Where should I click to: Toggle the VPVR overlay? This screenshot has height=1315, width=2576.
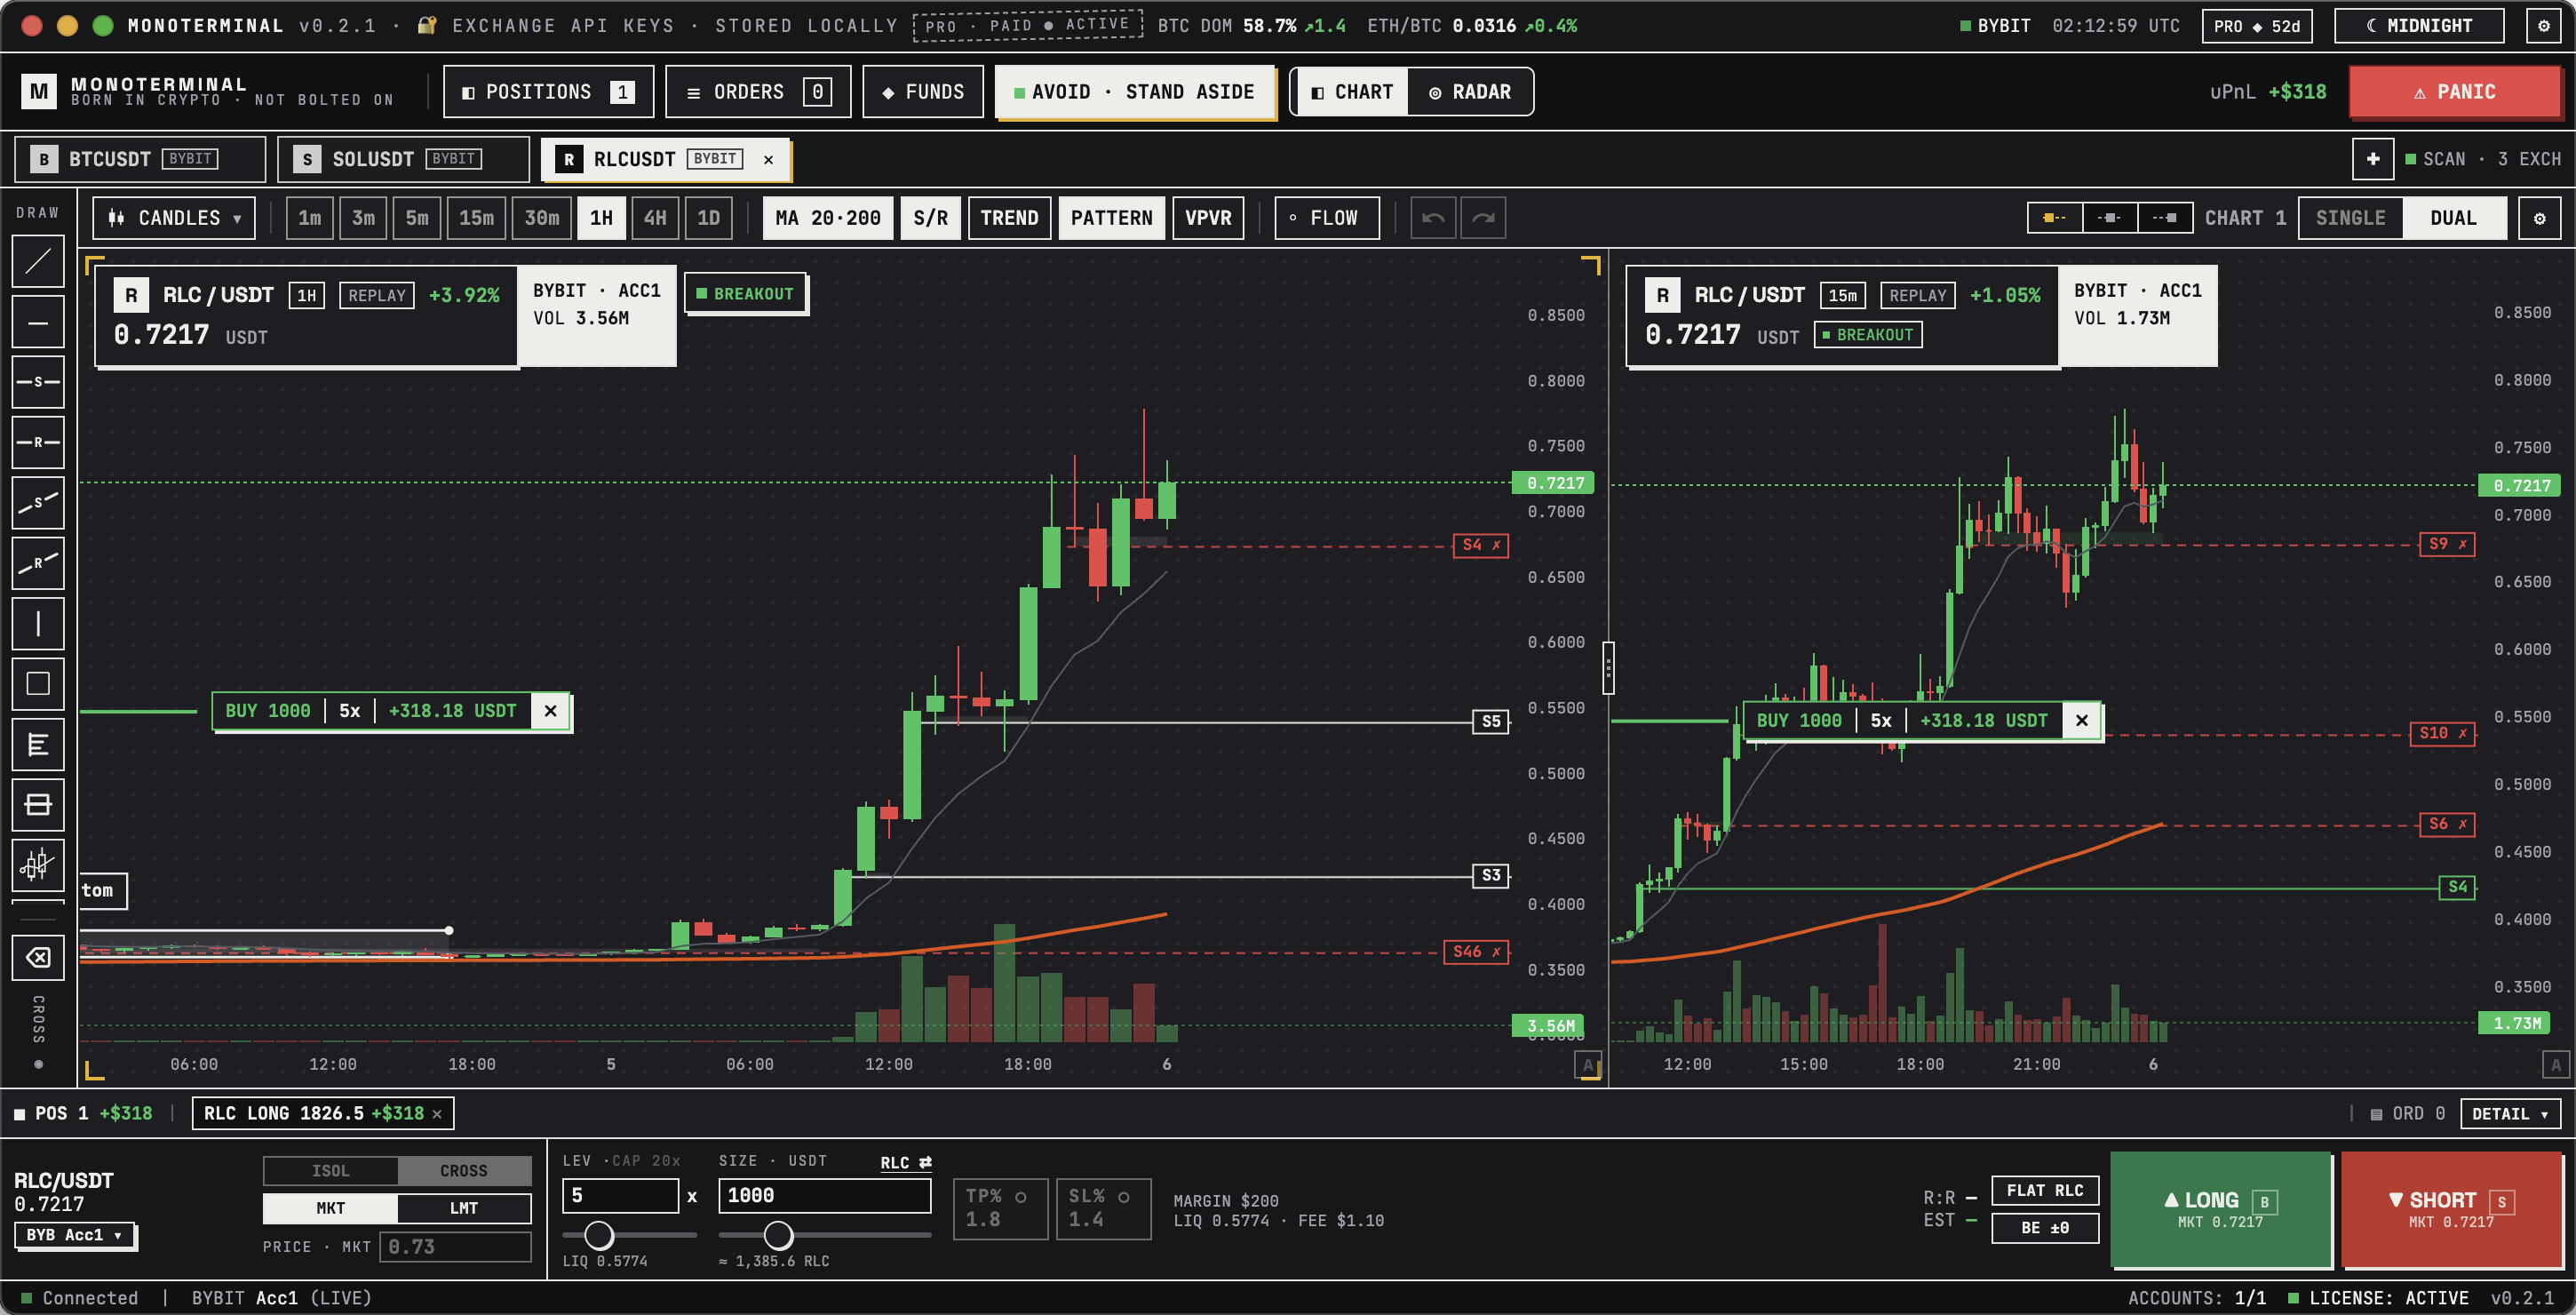pos(1208,218)
